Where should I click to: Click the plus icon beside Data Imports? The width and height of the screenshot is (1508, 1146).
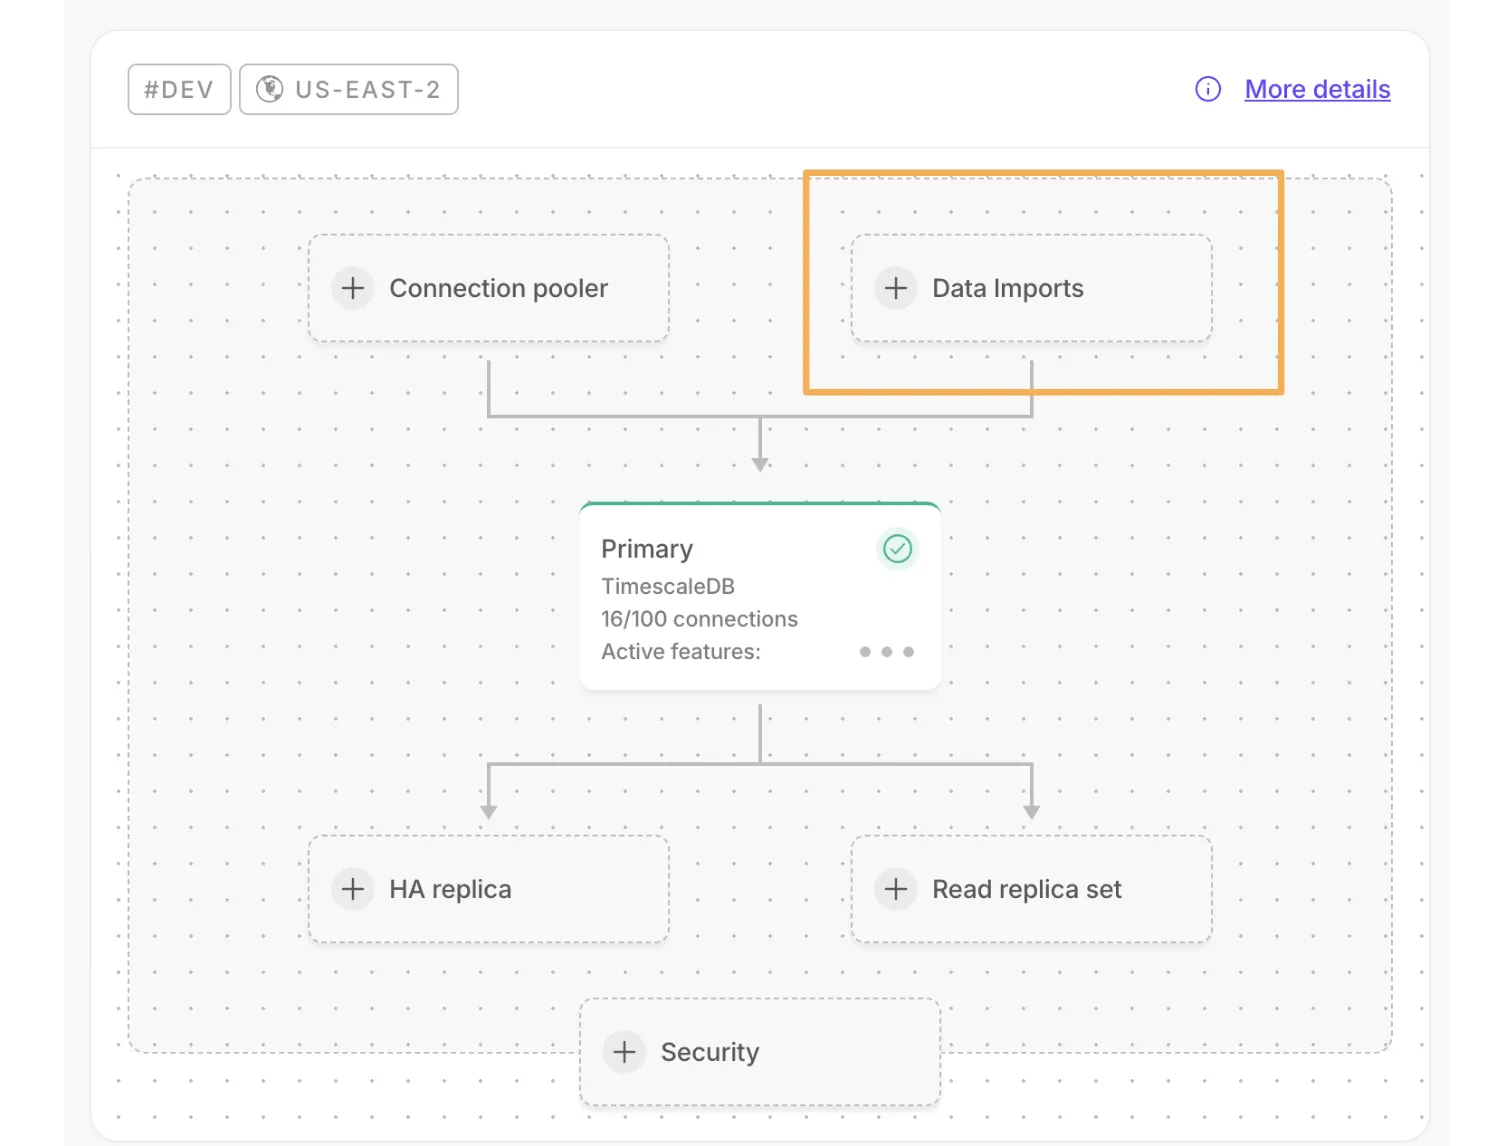point(896,288)
